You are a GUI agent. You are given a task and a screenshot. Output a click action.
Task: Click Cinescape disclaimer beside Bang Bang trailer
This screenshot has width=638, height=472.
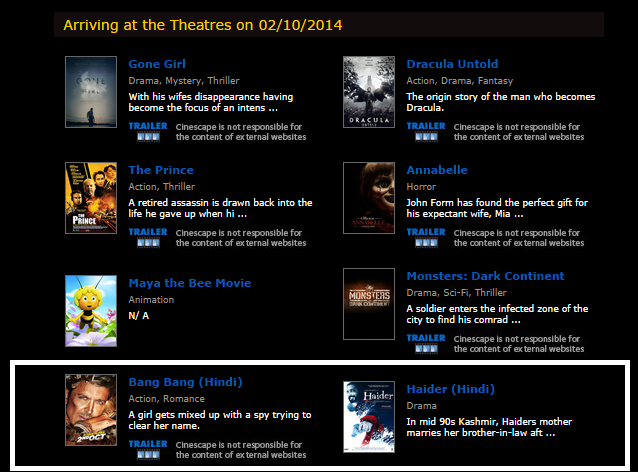(241, 450)
